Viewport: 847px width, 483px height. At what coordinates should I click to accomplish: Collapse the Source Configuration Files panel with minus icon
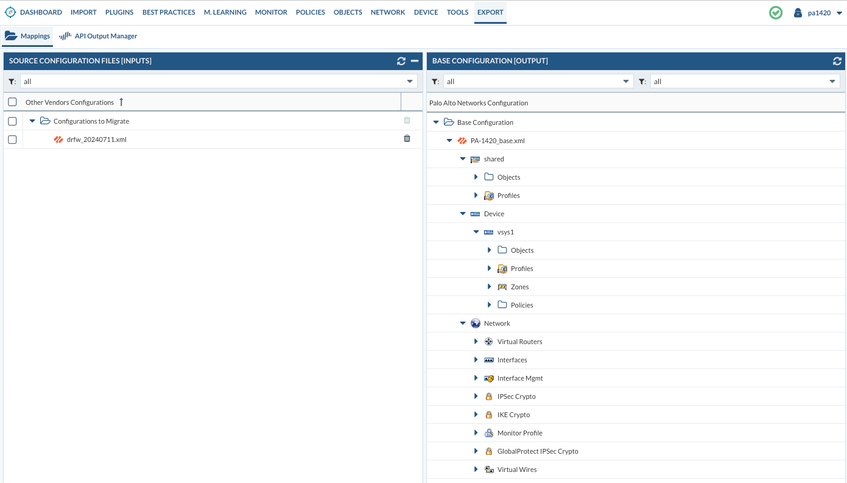click(414, 61)
